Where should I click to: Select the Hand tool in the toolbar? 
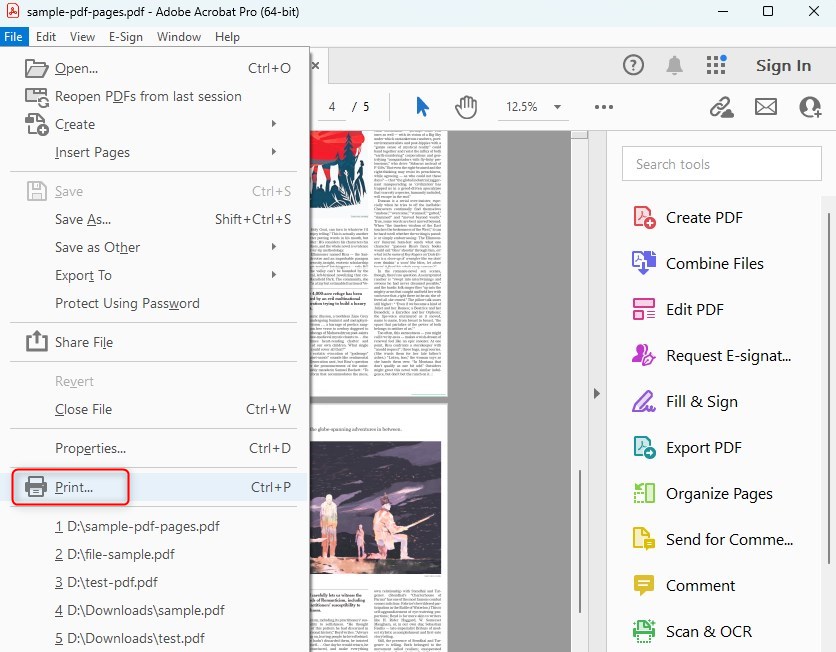point(466,105)
